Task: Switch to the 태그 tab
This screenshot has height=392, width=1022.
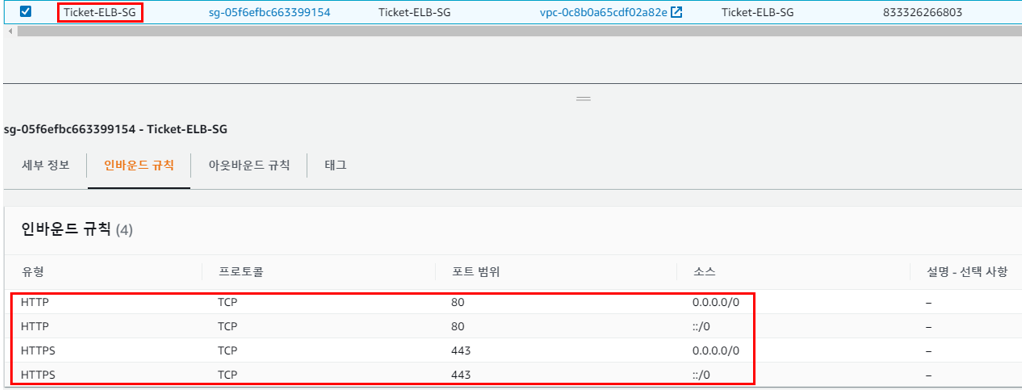Action: click(x=335, y=165)
